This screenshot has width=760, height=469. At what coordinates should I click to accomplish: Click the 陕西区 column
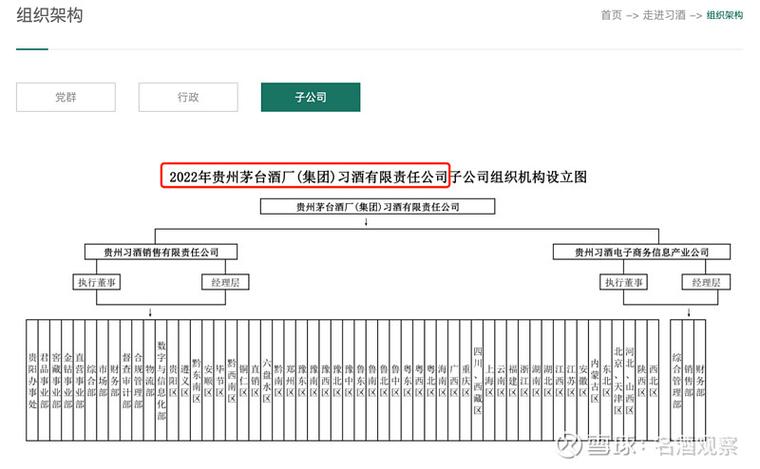click(641, 380)
